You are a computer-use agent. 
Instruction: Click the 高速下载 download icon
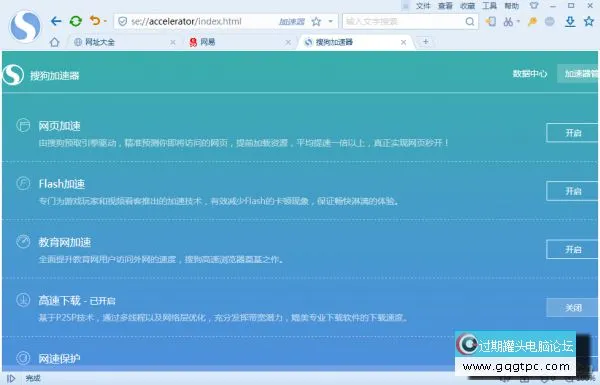click(x=23, y=300)
